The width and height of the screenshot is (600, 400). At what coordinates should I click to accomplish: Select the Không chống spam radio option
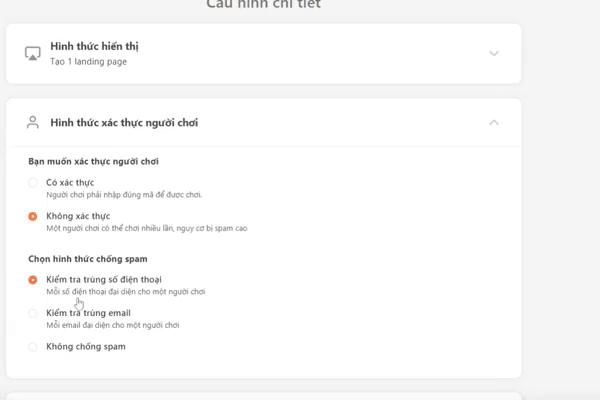[x=33, y=347]
